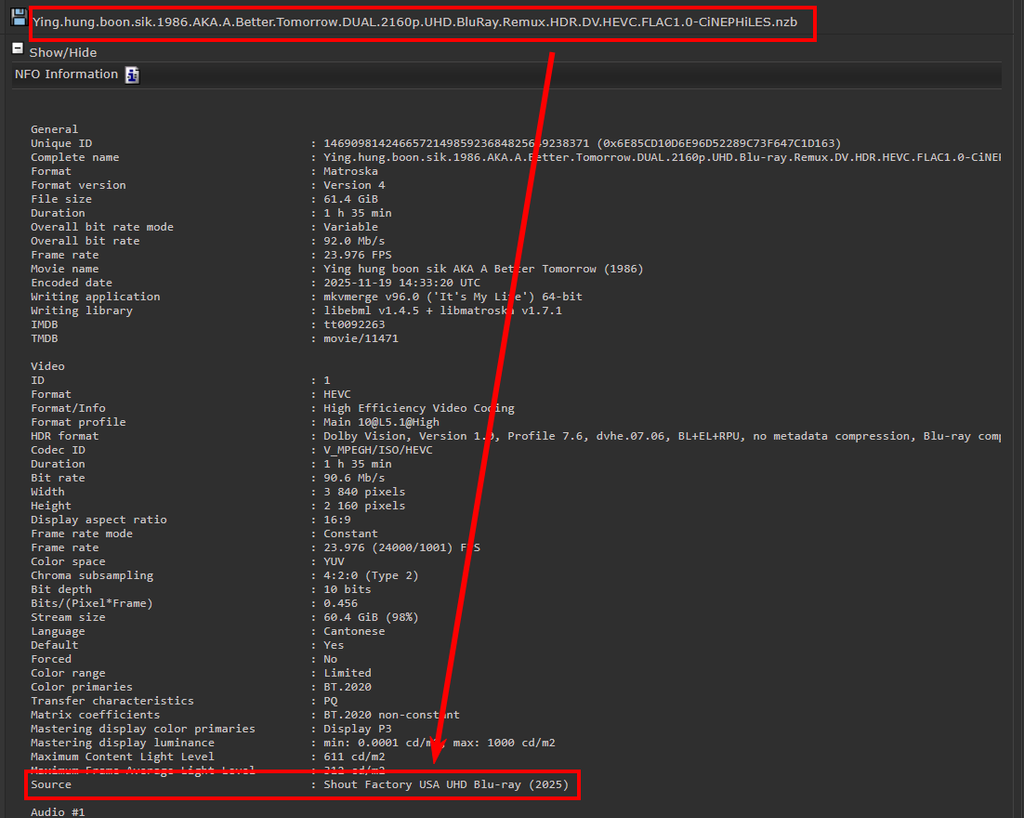Select the TMDB movie/11471 value

pyautogui.click(x=360, y=339)
